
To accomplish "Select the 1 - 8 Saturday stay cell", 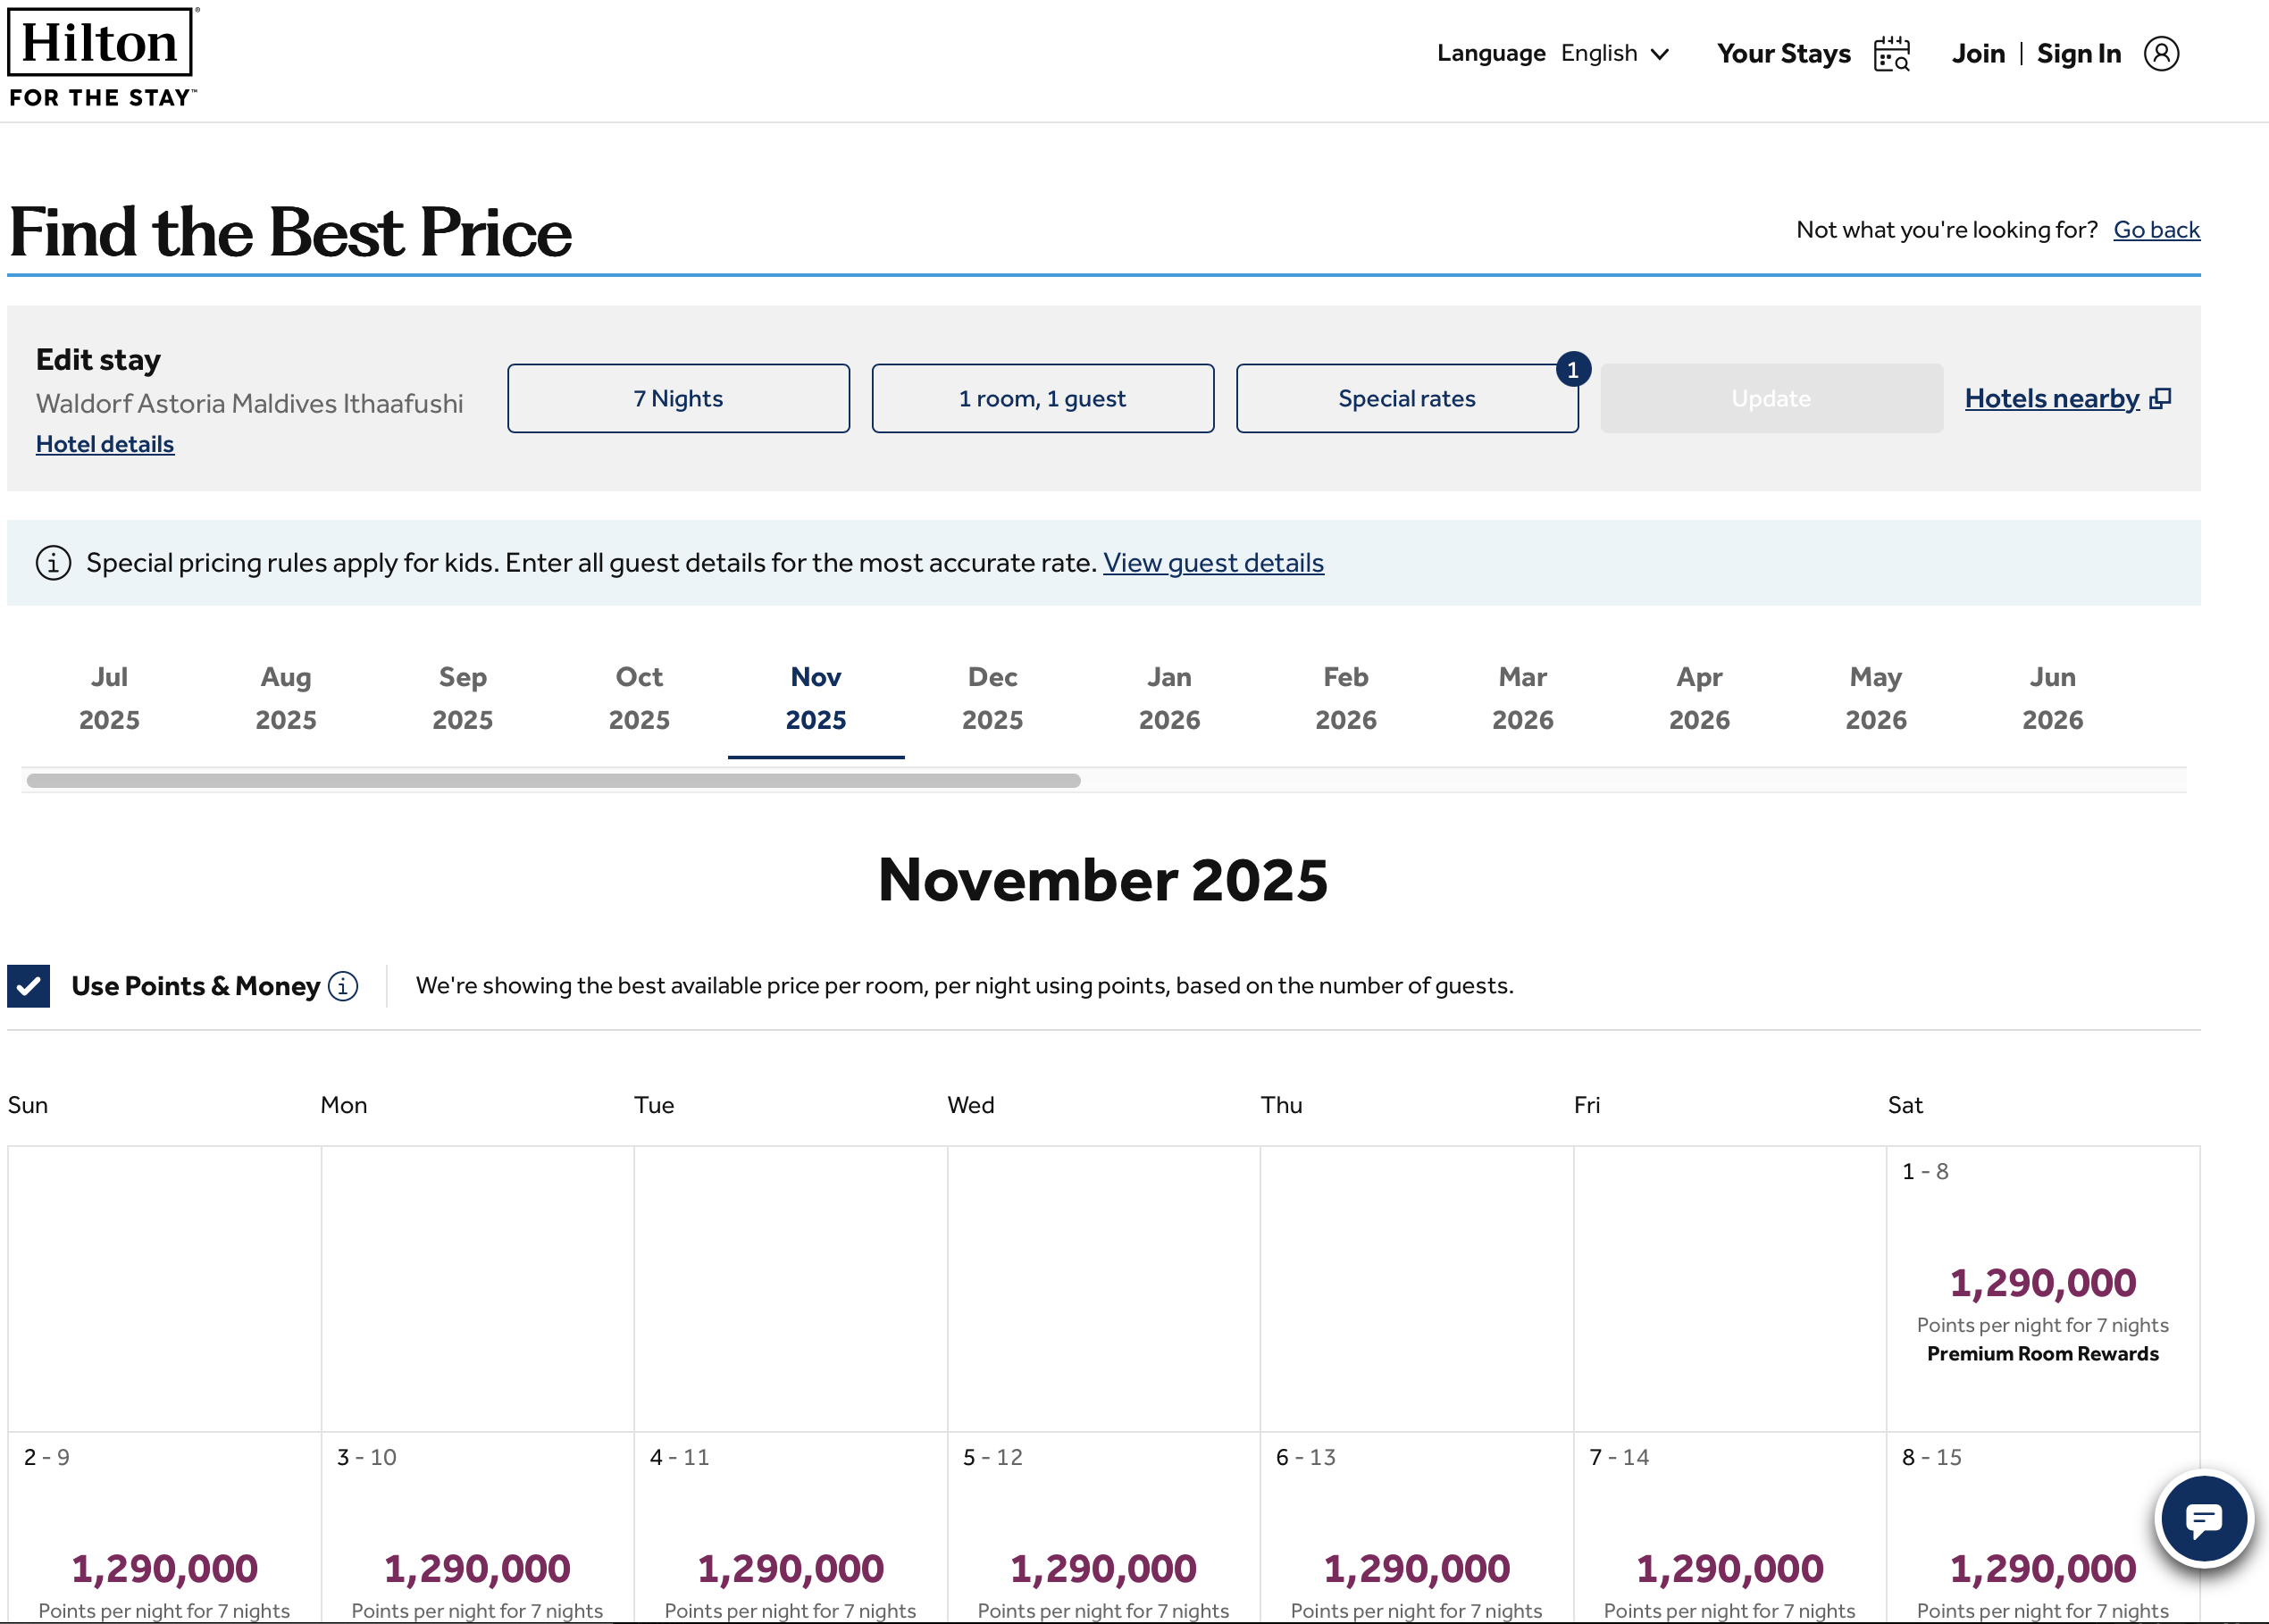I will click(x=2042, y=1289).
